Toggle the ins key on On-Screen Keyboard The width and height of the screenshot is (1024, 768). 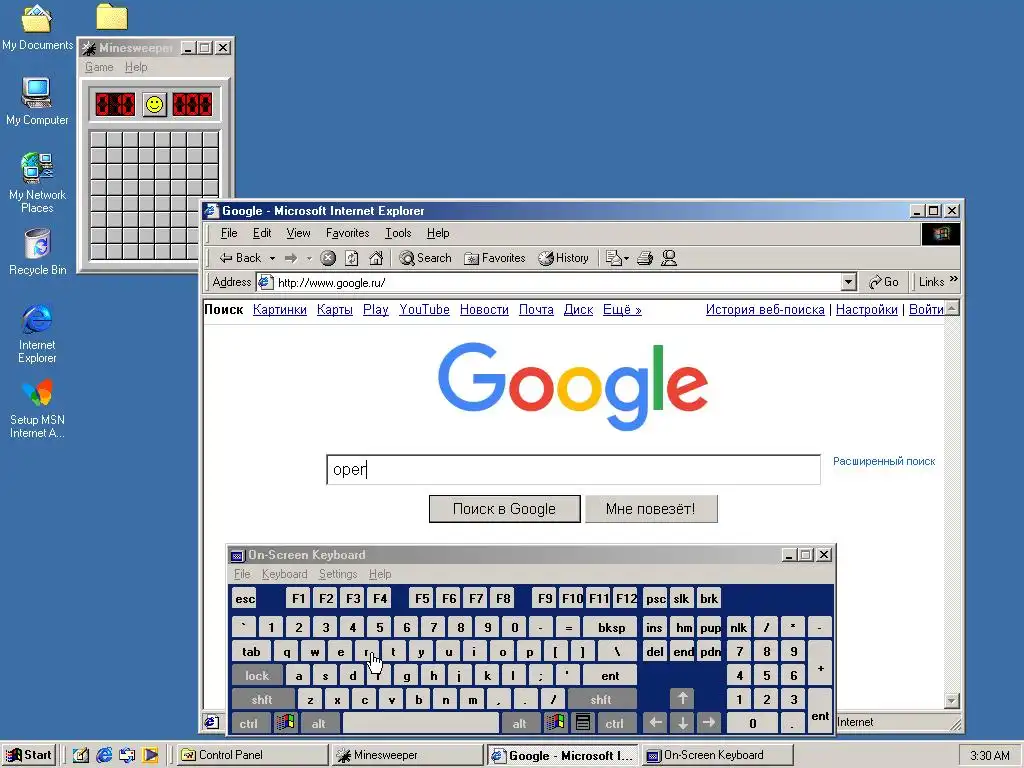(654, 628)
